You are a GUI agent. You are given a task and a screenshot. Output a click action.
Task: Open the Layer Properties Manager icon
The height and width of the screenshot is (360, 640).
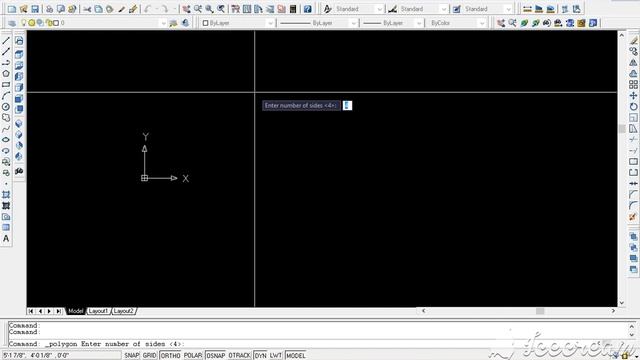pos(12,23)
